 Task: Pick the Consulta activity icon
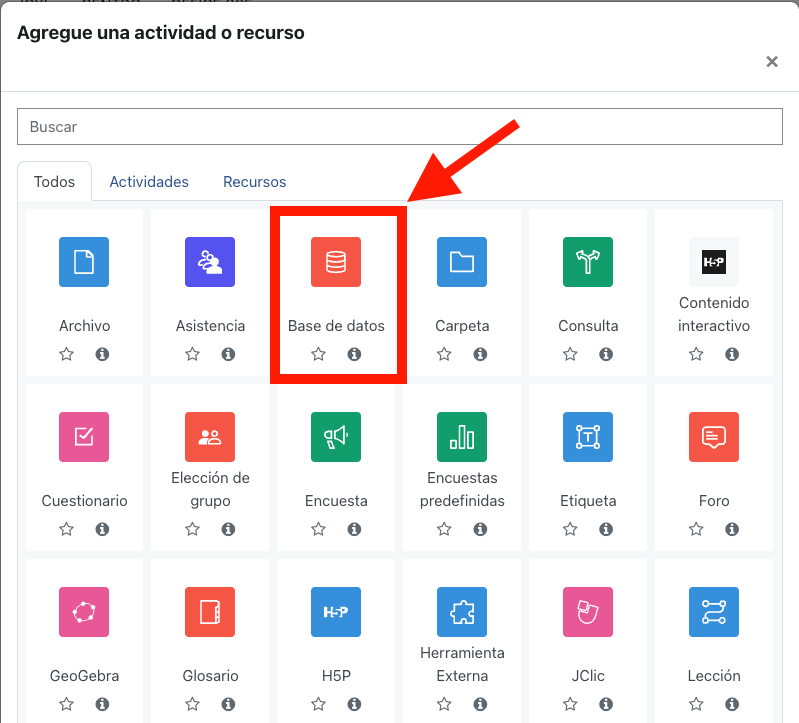click(x=588, y=262)
